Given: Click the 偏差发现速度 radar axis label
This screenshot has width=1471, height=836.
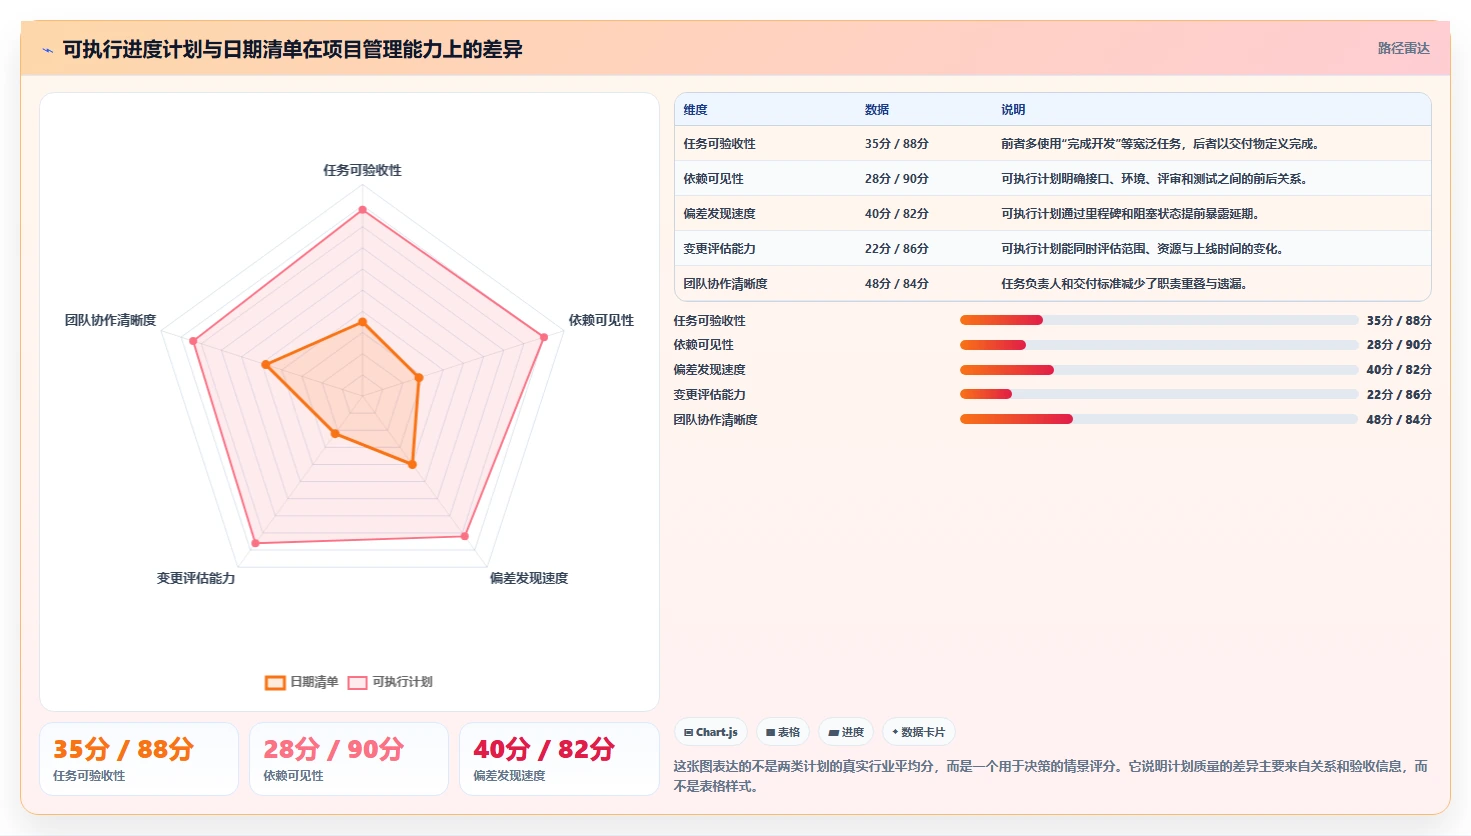Looking at the screenshot, I should [x=529, y=578].
